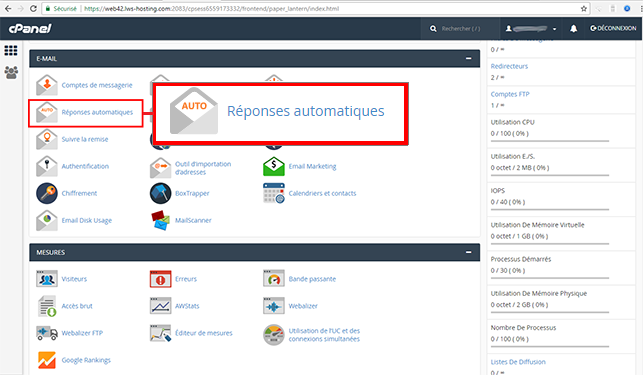Click the MailScanner link
Image resolution: width=643 pixels, height=375 pixels.
point(193,220)
